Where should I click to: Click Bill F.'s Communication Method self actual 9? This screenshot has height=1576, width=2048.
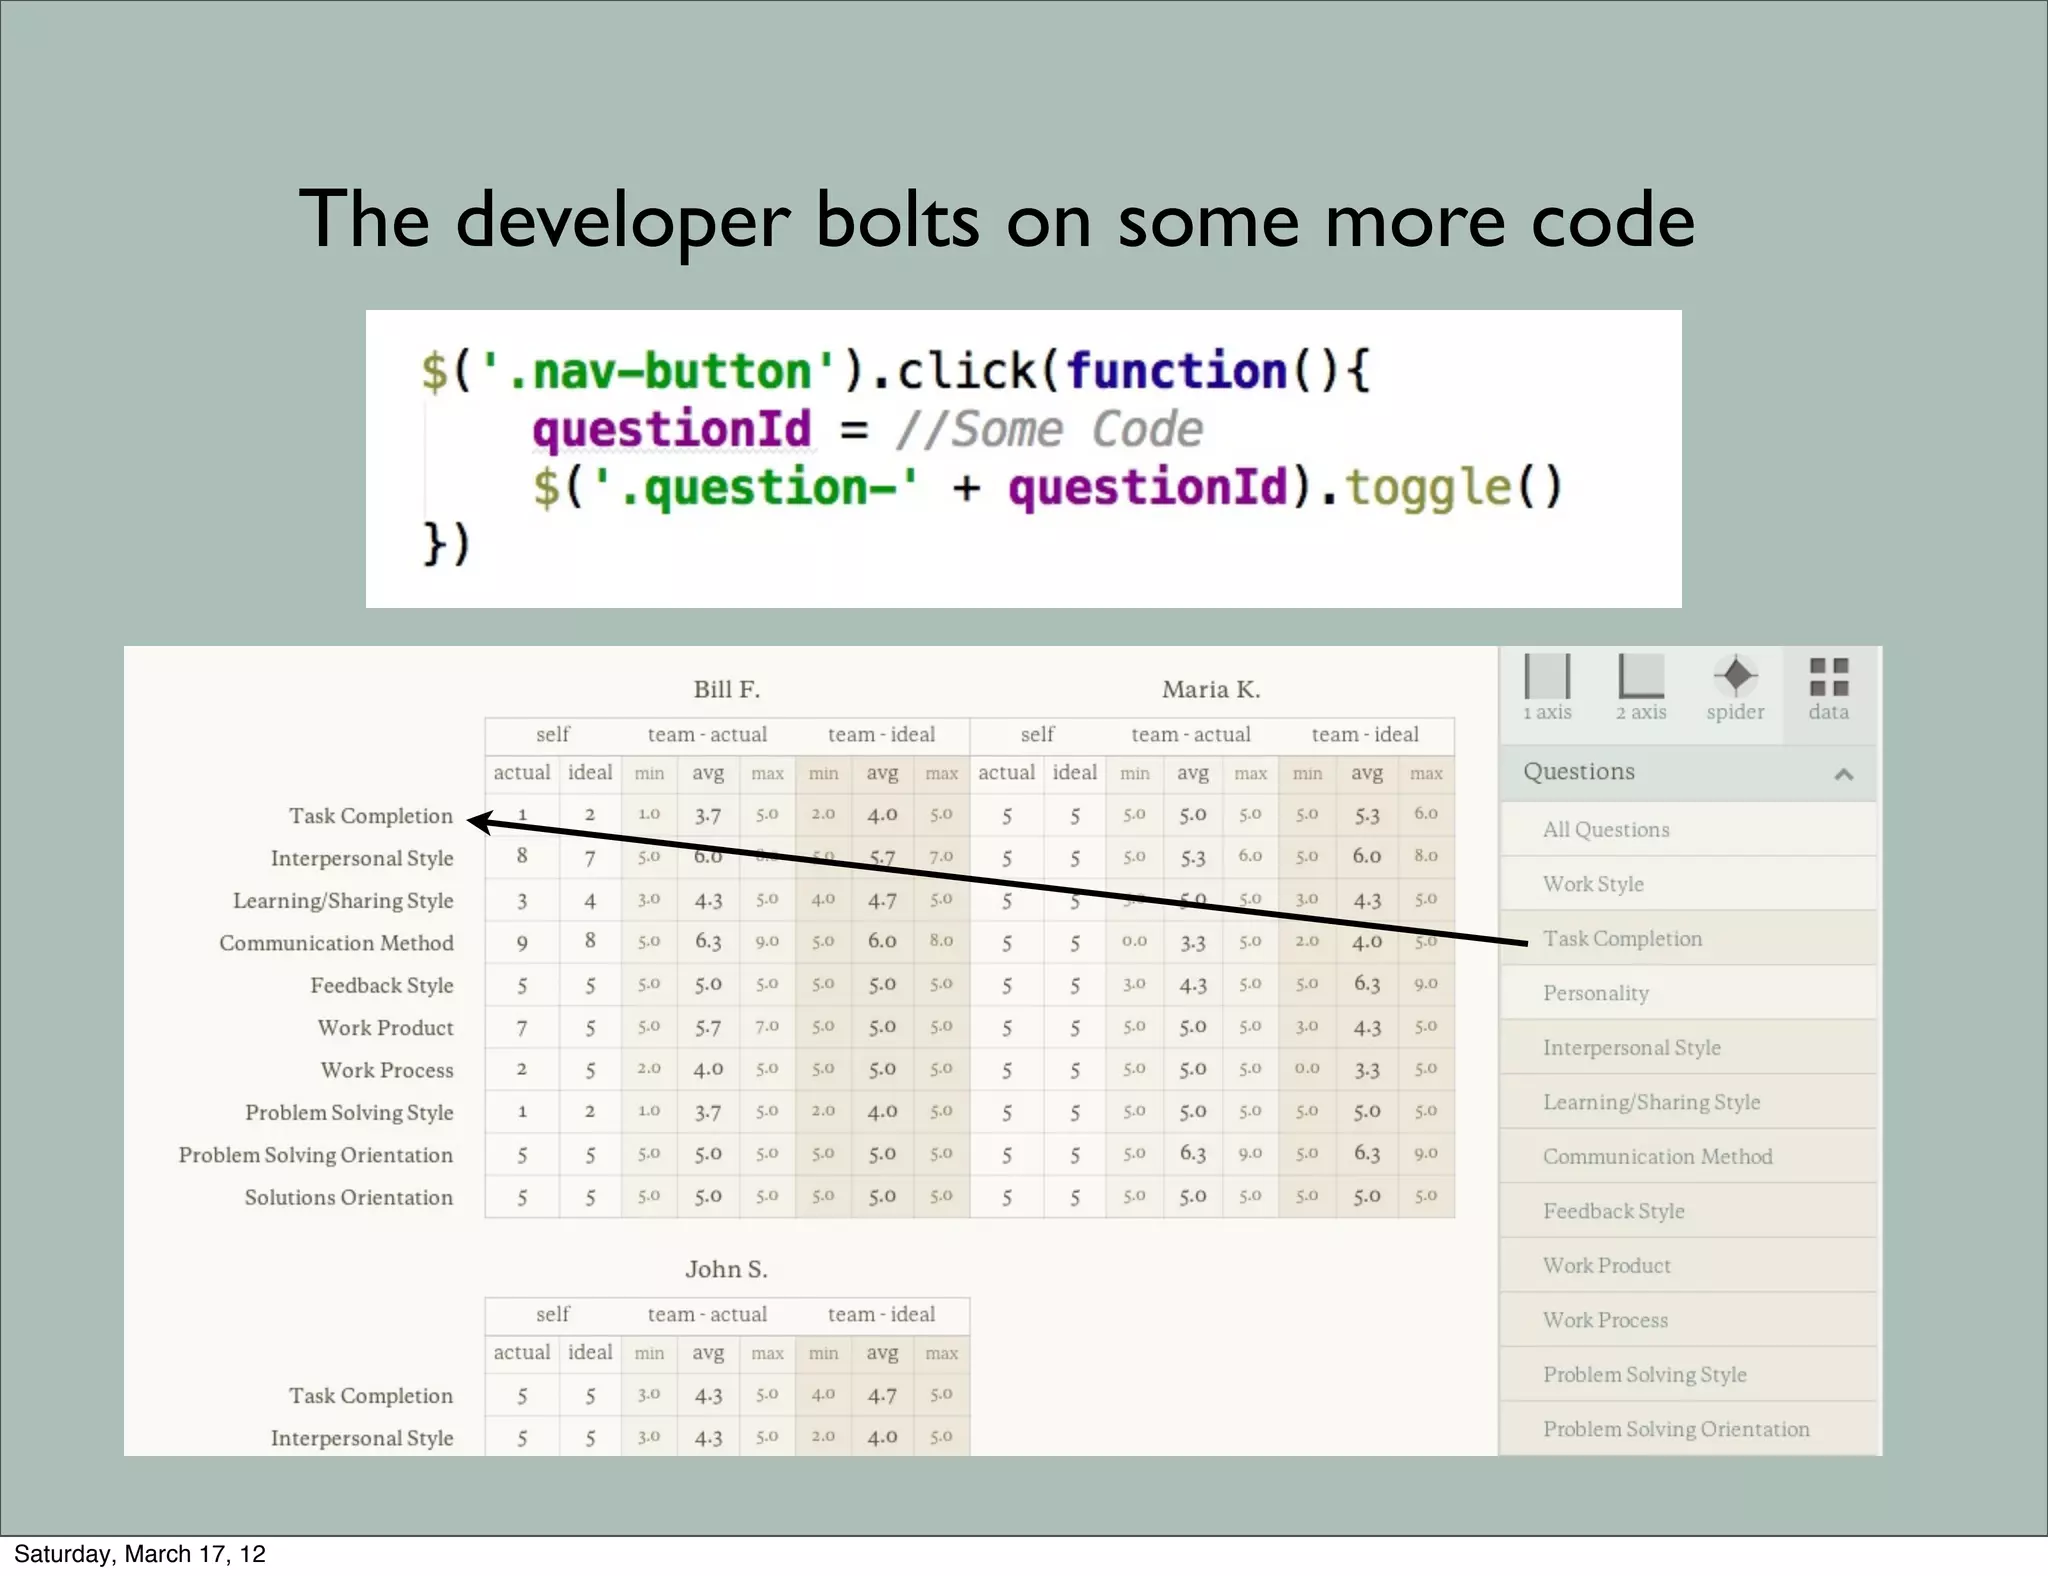pyautogui.click(x=522, y=943)
